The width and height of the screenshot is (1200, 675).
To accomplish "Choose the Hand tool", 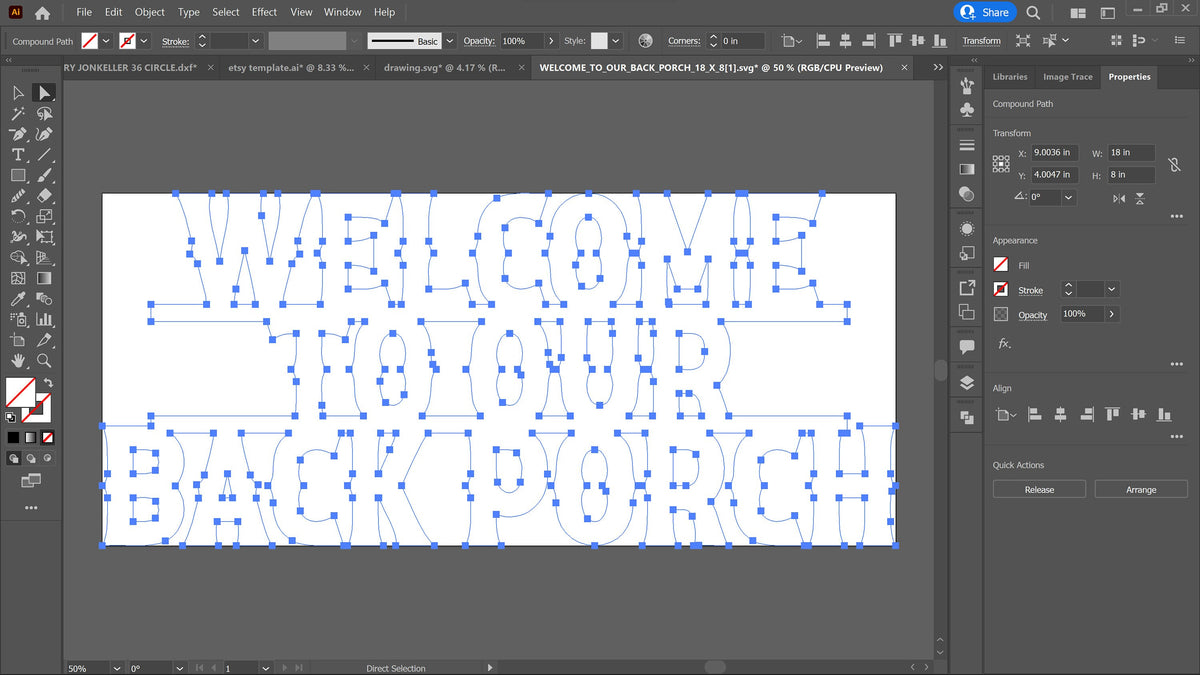I will click(18, 361).
